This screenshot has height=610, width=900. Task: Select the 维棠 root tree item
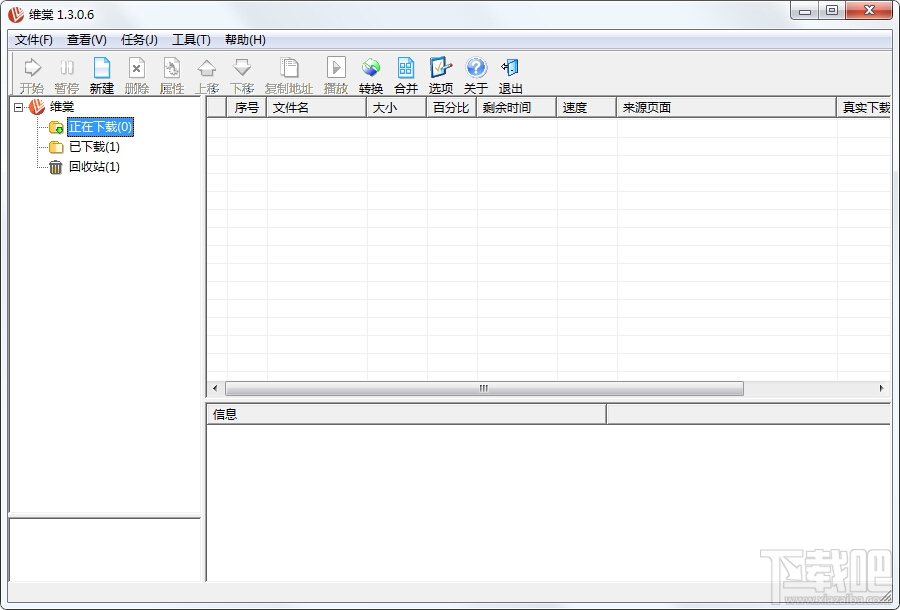[62, 107]
